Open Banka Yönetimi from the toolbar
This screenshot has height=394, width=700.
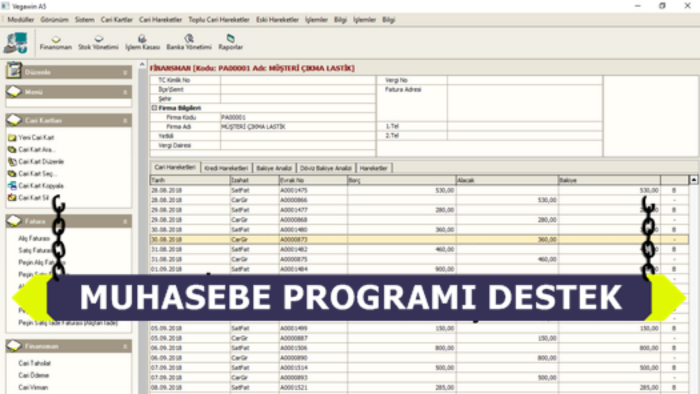[189, 42]
